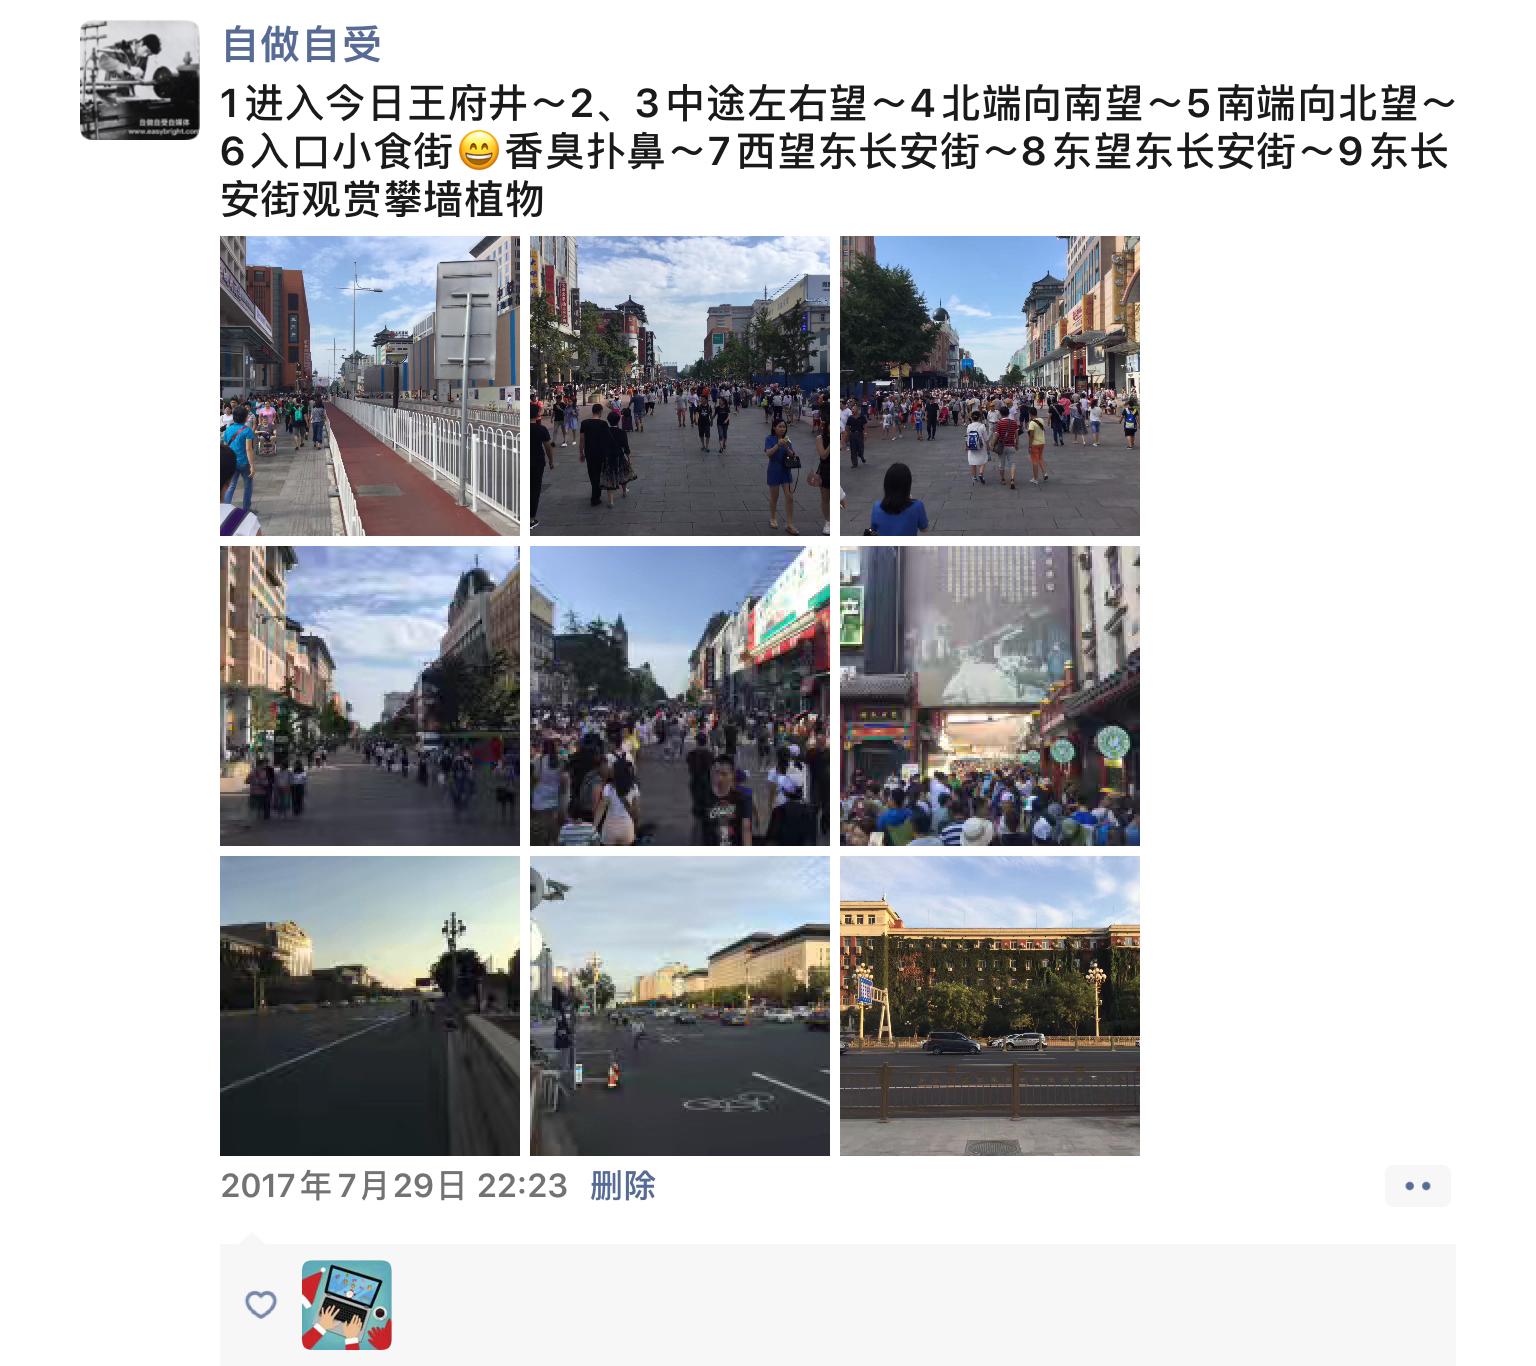Screen dimensions: 1536x1366
Task: Open first photo of red bike lane
Action: tap(370, 386)
